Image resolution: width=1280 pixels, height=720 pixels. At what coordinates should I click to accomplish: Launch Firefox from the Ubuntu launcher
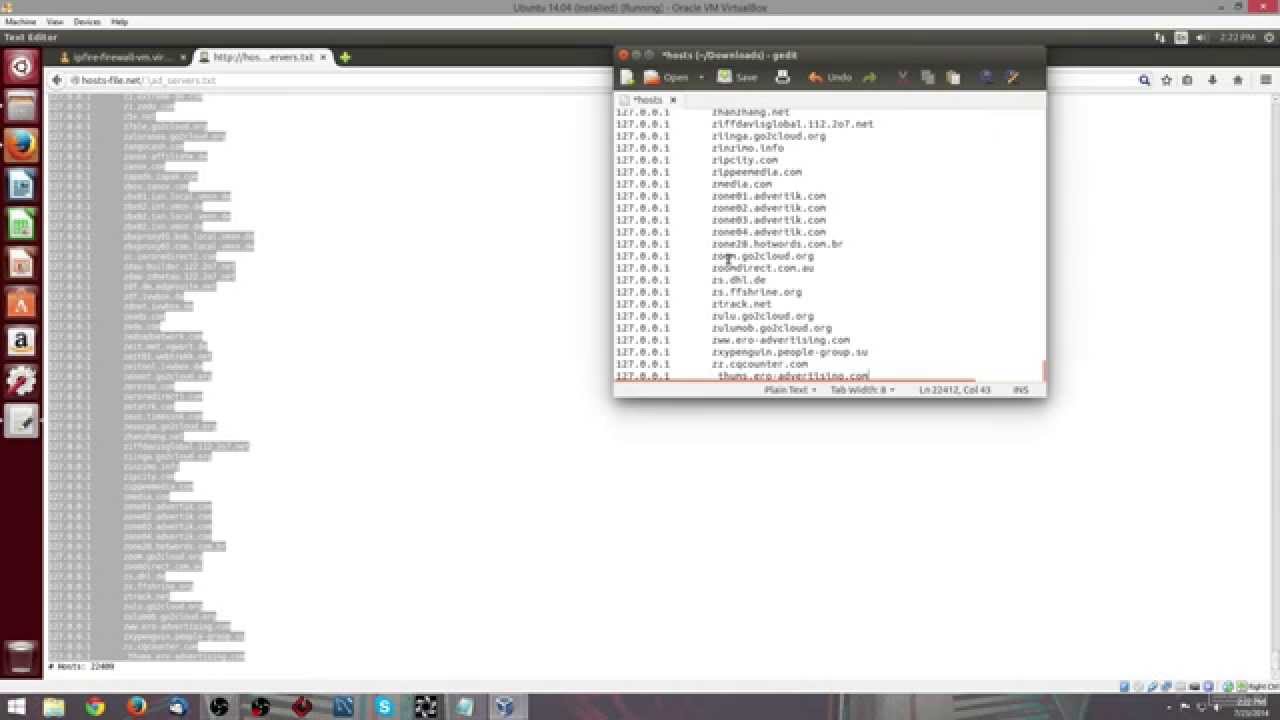[x=22, y=145]
